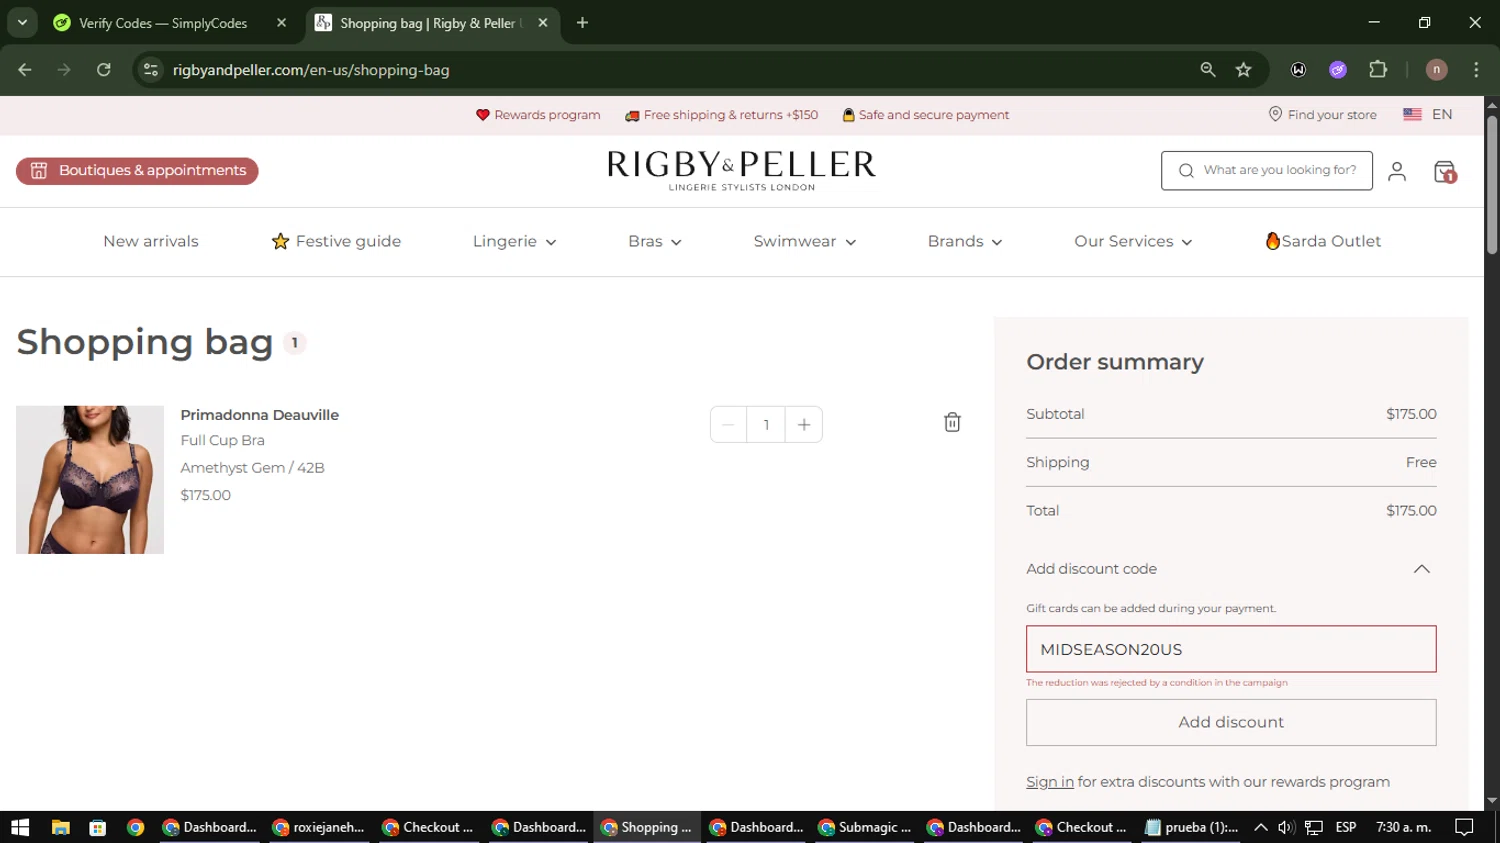This screenshot has height=843, width=1500.
Task: Collapse the Add discount code section
Action: click(x=1421, y=569)
